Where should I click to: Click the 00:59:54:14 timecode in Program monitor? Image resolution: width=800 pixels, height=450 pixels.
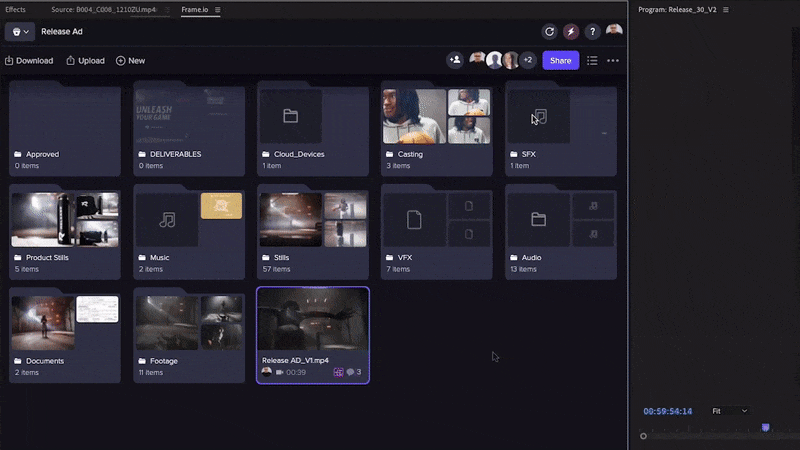pyautogui.click(x=668, y=411)
